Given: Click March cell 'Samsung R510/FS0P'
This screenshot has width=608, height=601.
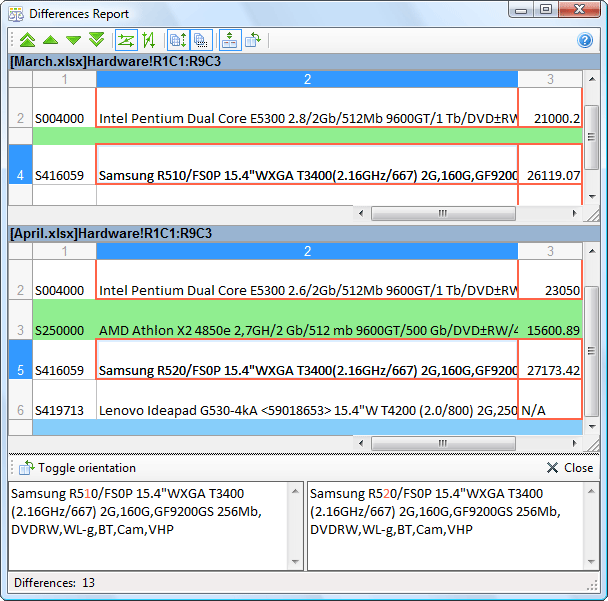Looking at the screenshot, I should 307,164.
